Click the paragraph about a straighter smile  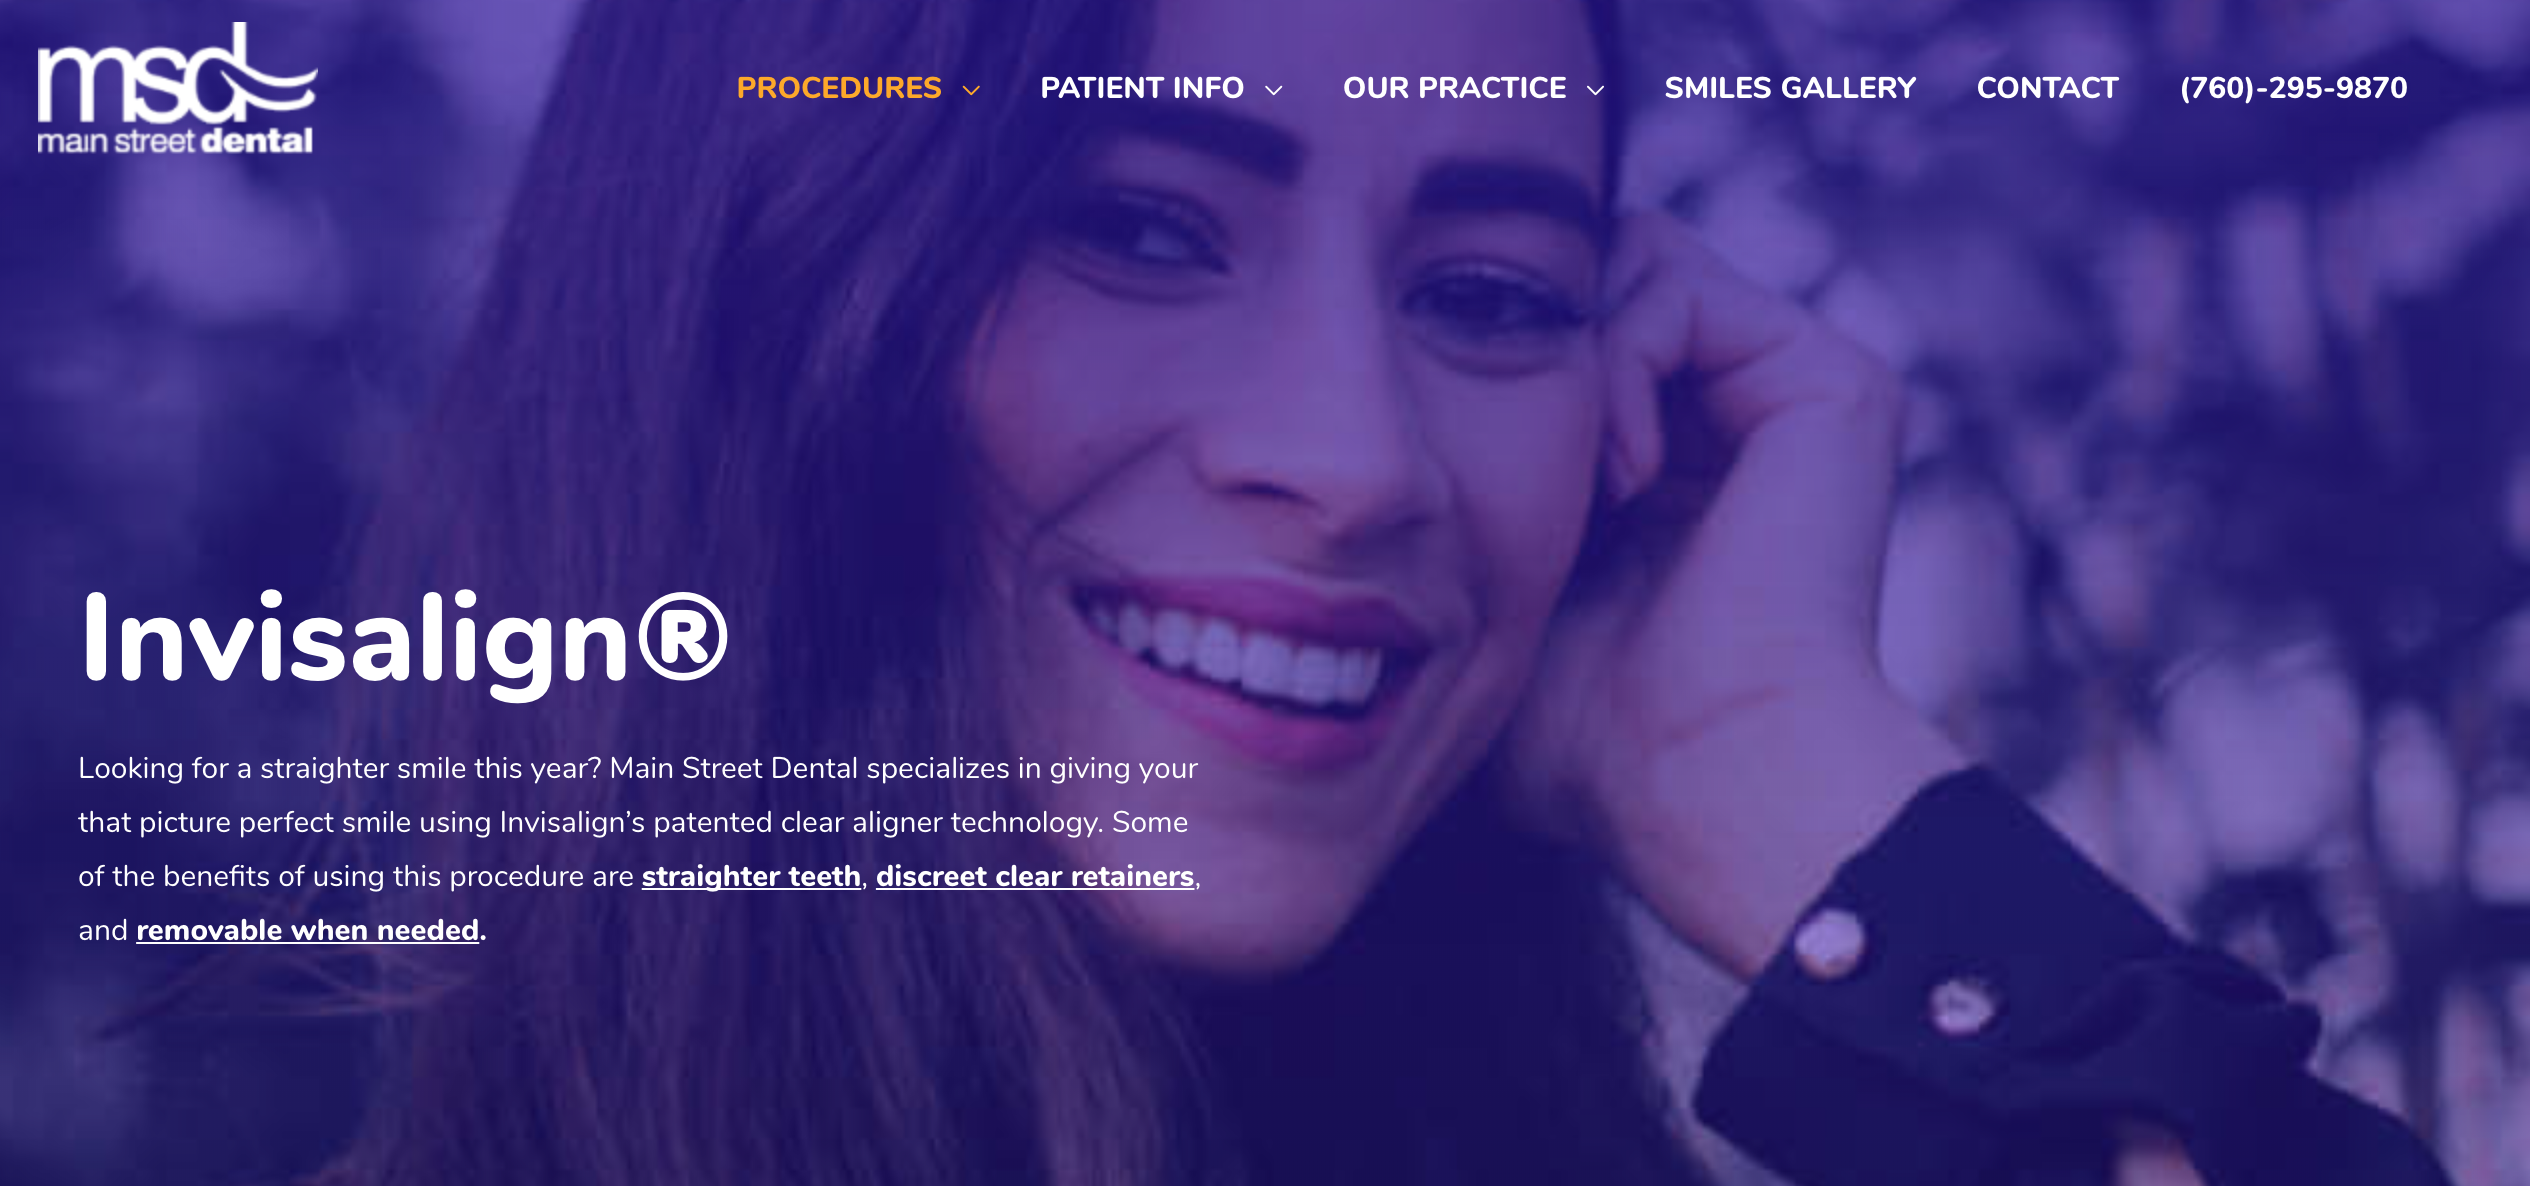pos(639,849)
